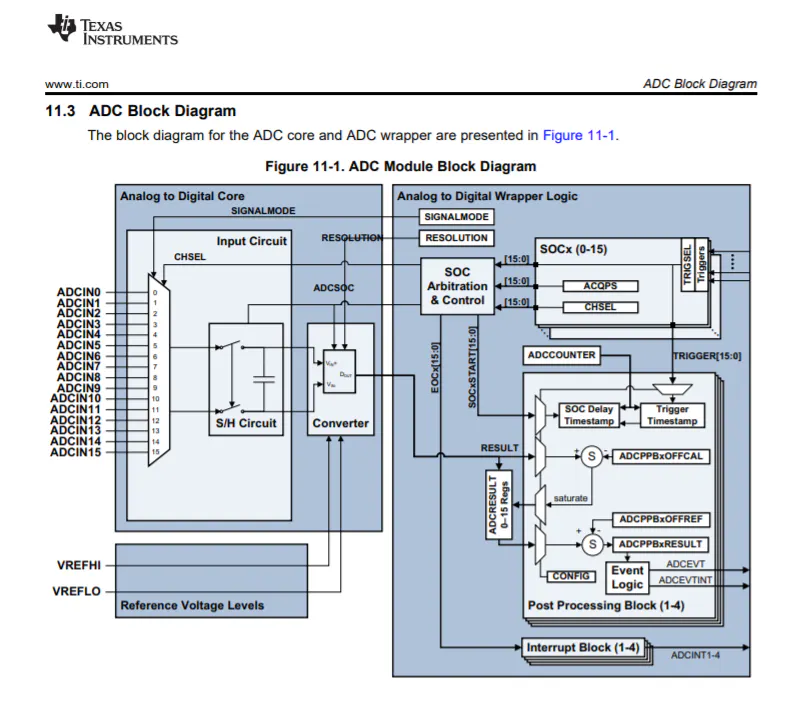Image resolution: width=812 pixels, height=702 pixels.
Task: Click the ADCPPBxRESULT box
Action: coord(661,544)
